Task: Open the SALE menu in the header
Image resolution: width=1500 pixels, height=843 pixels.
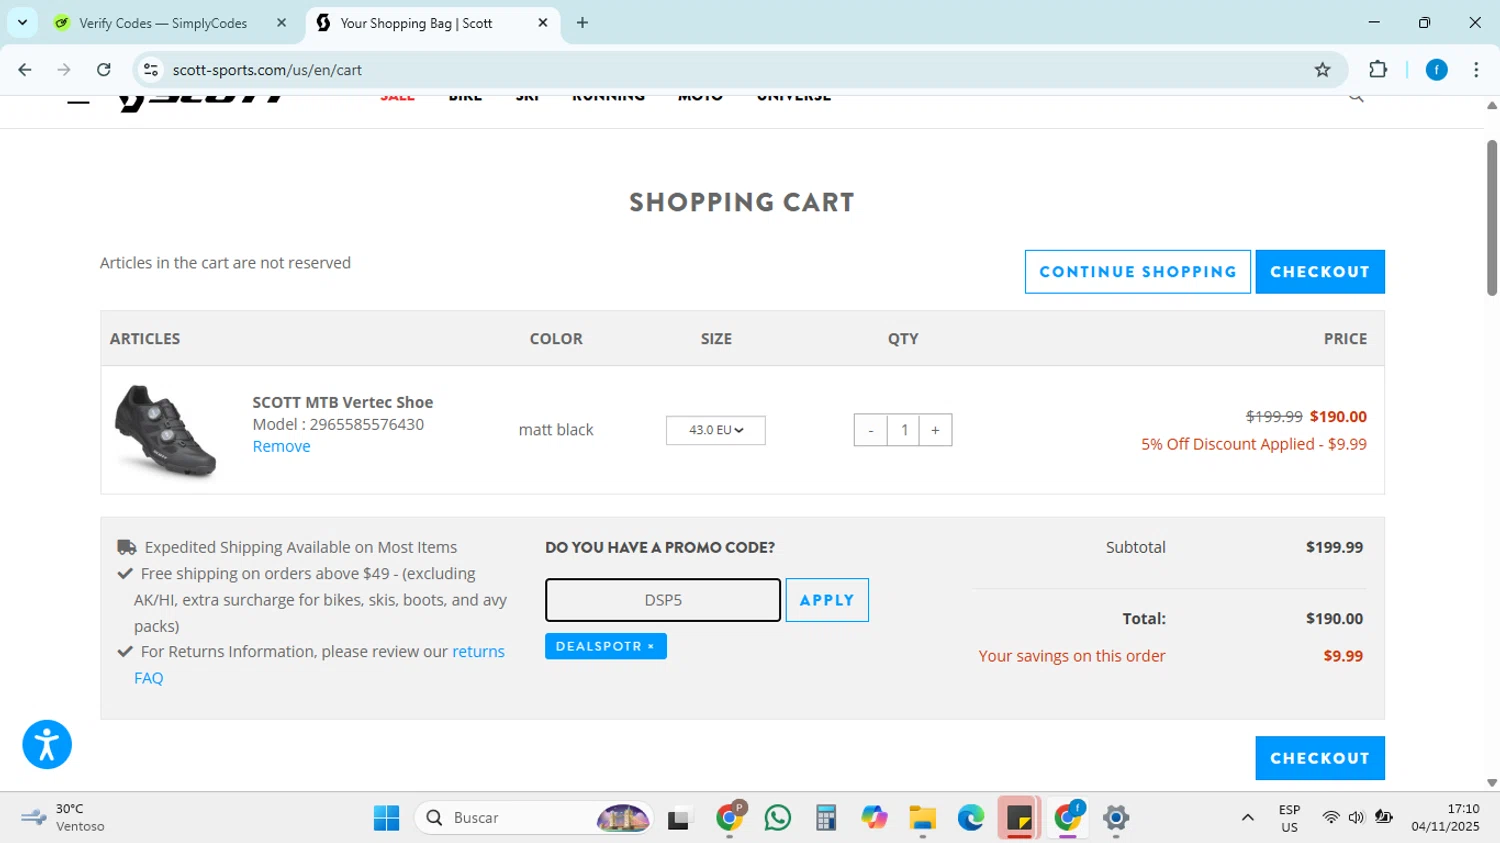Action: click(x=397, y=98)
